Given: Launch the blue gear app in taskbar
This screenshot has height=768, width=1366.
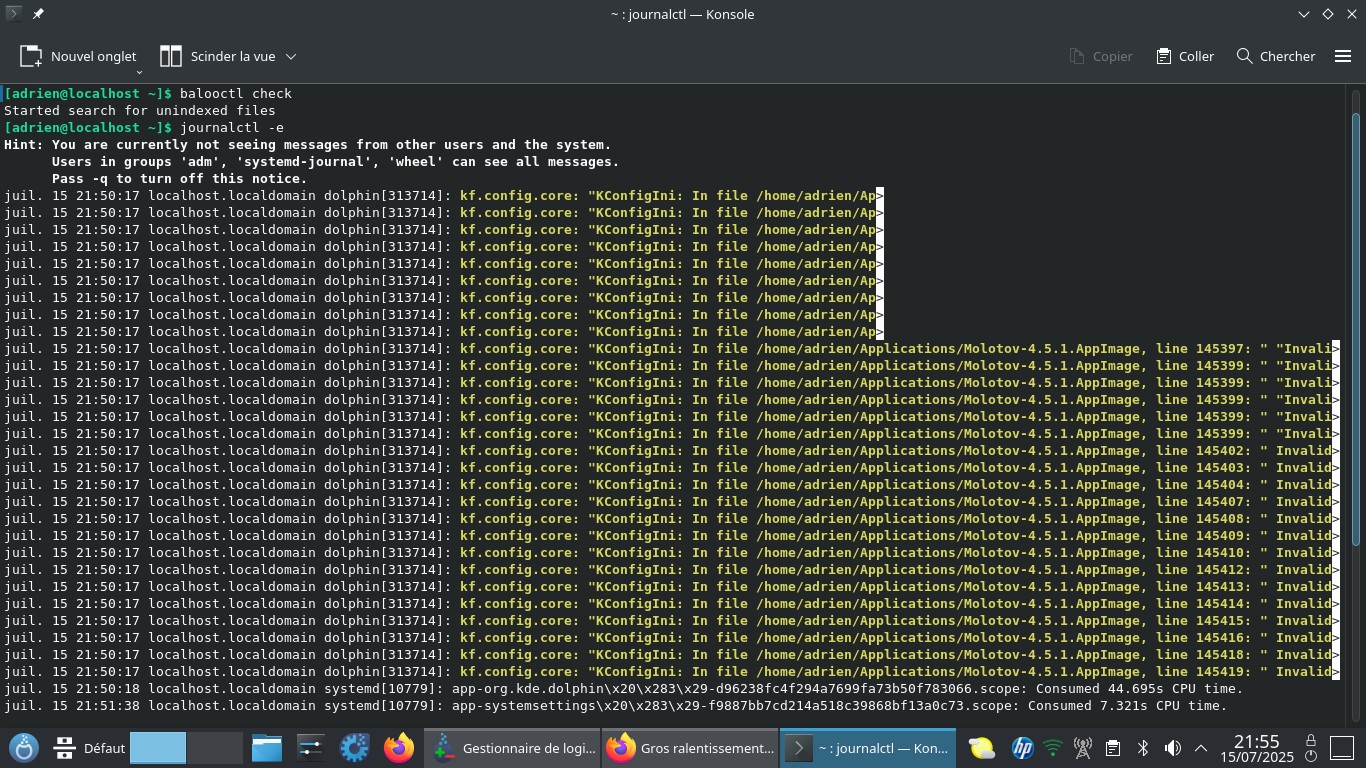Looking at the screenshot, I should pyautogui.click(x=355, y=747).
